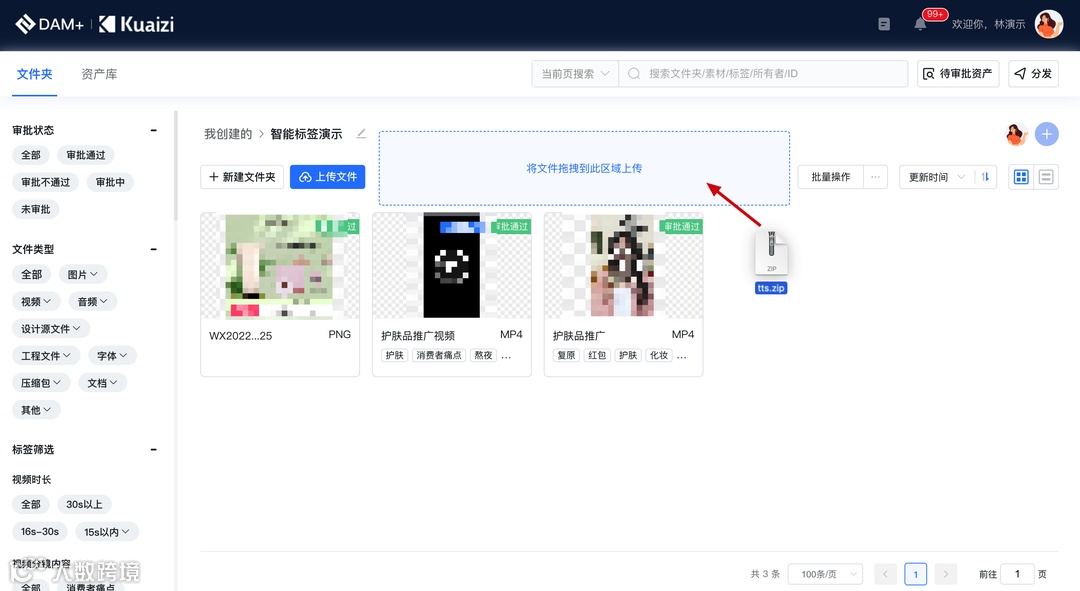Select 全部 under 文件类型
1080x591 pixels.
[32, 274]
